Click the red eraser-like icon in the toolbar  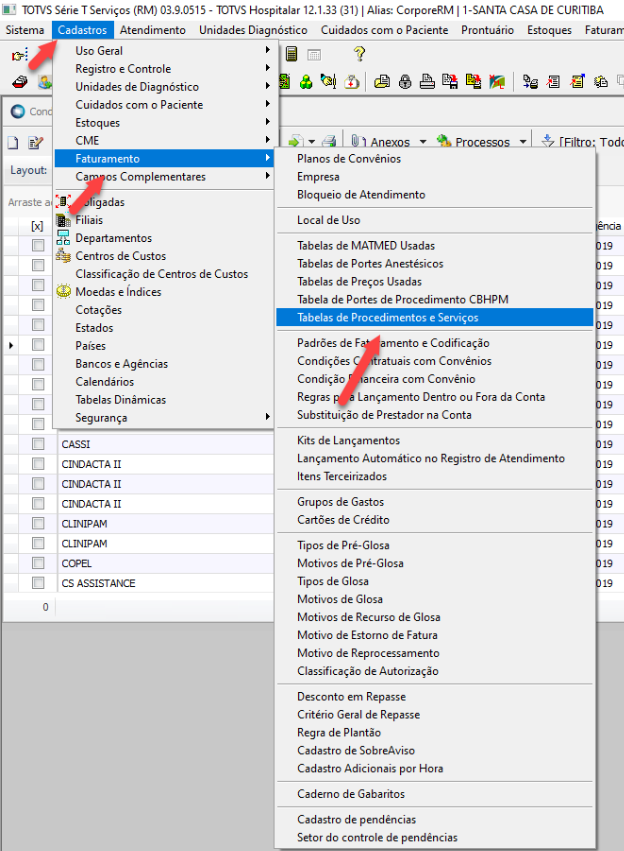[20, 82]
